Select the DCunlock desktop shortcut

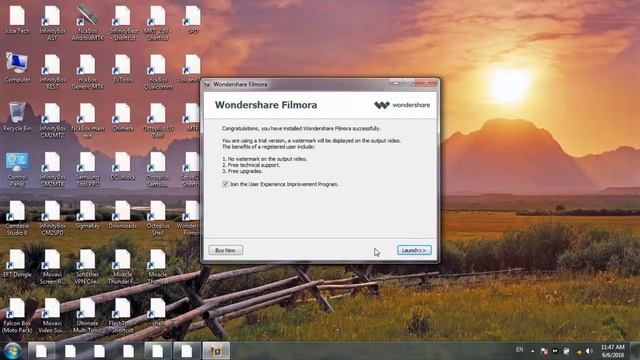click(122, 166)
